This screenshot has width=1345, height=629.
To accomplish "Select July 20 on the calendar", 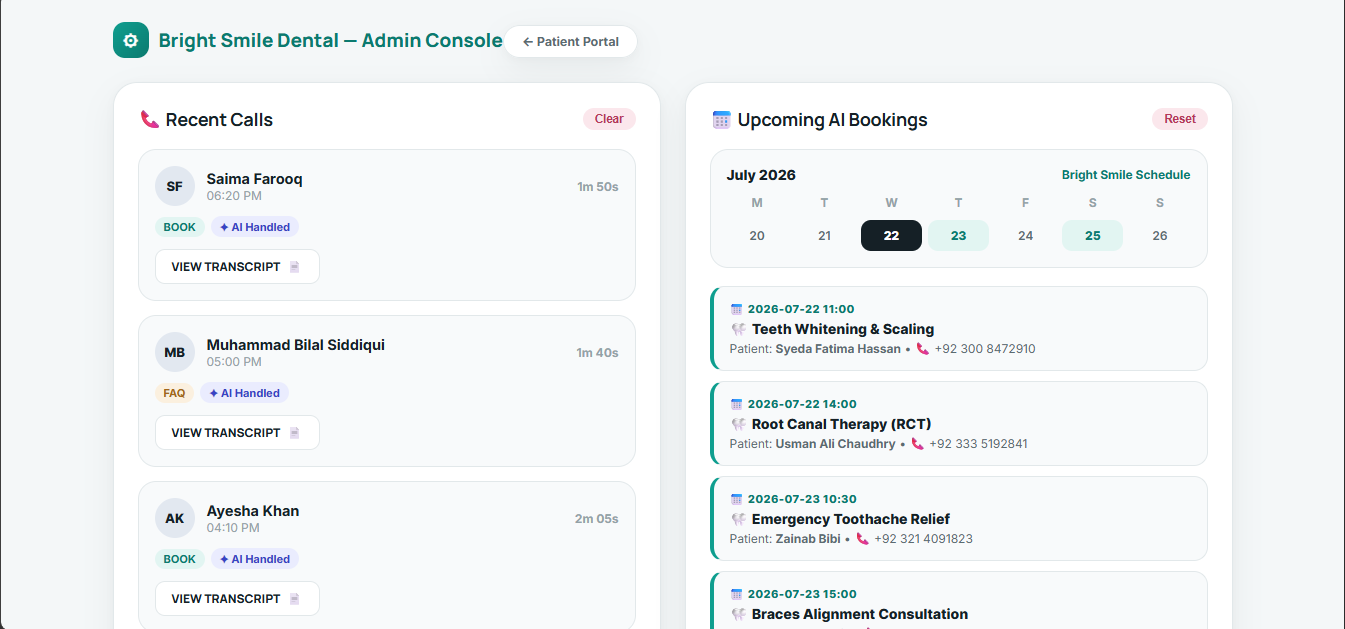I will tap(757, 236).
